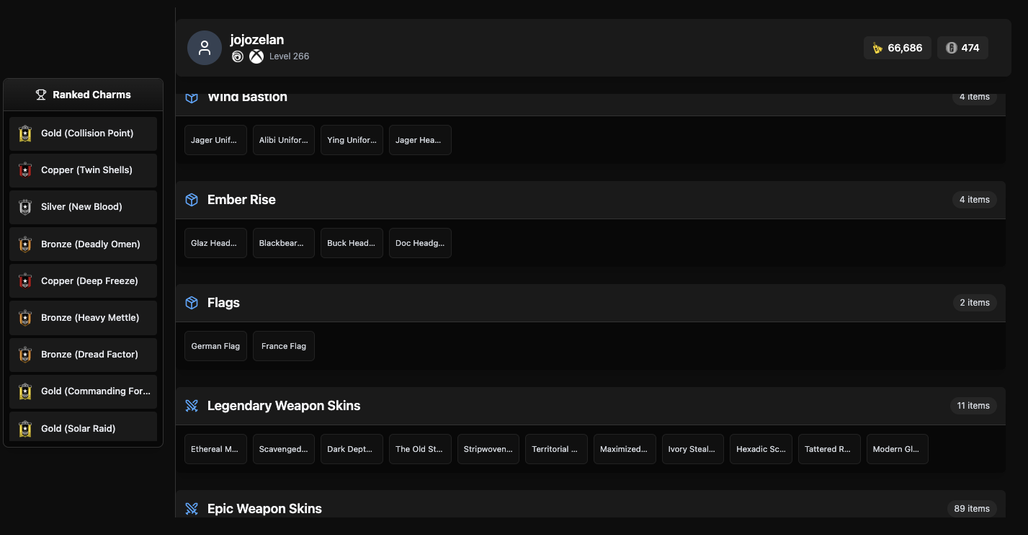
Task: Click the R6 credits icon by 474
Action: (951, 48)
